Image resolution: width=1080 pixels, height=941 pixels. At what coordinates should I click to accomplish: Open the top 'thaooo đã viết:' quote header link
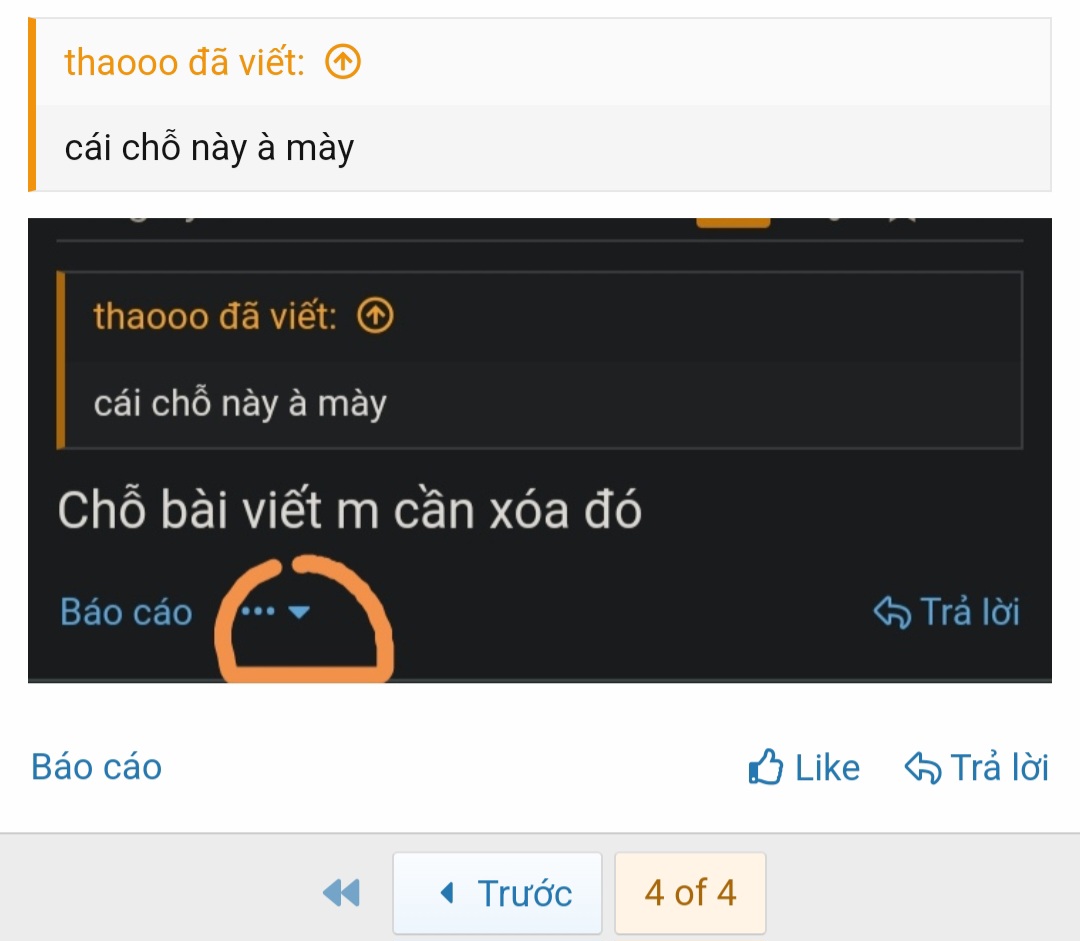pos(185,62)
